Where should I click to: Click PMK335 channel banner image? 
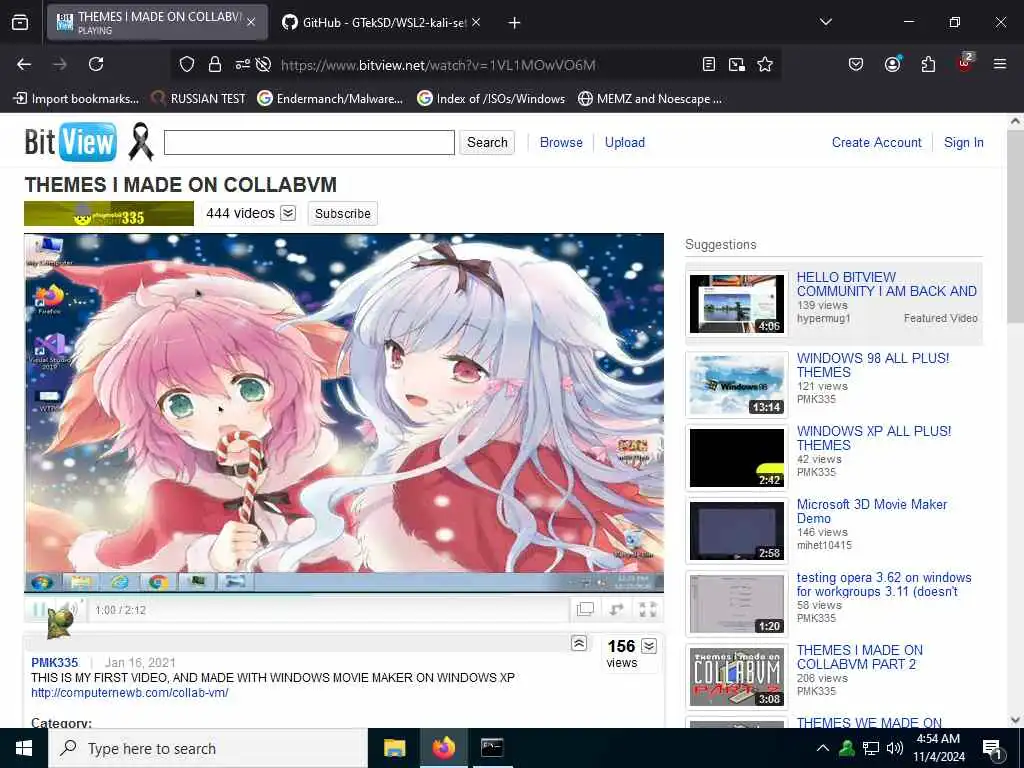tap(109, 214)
